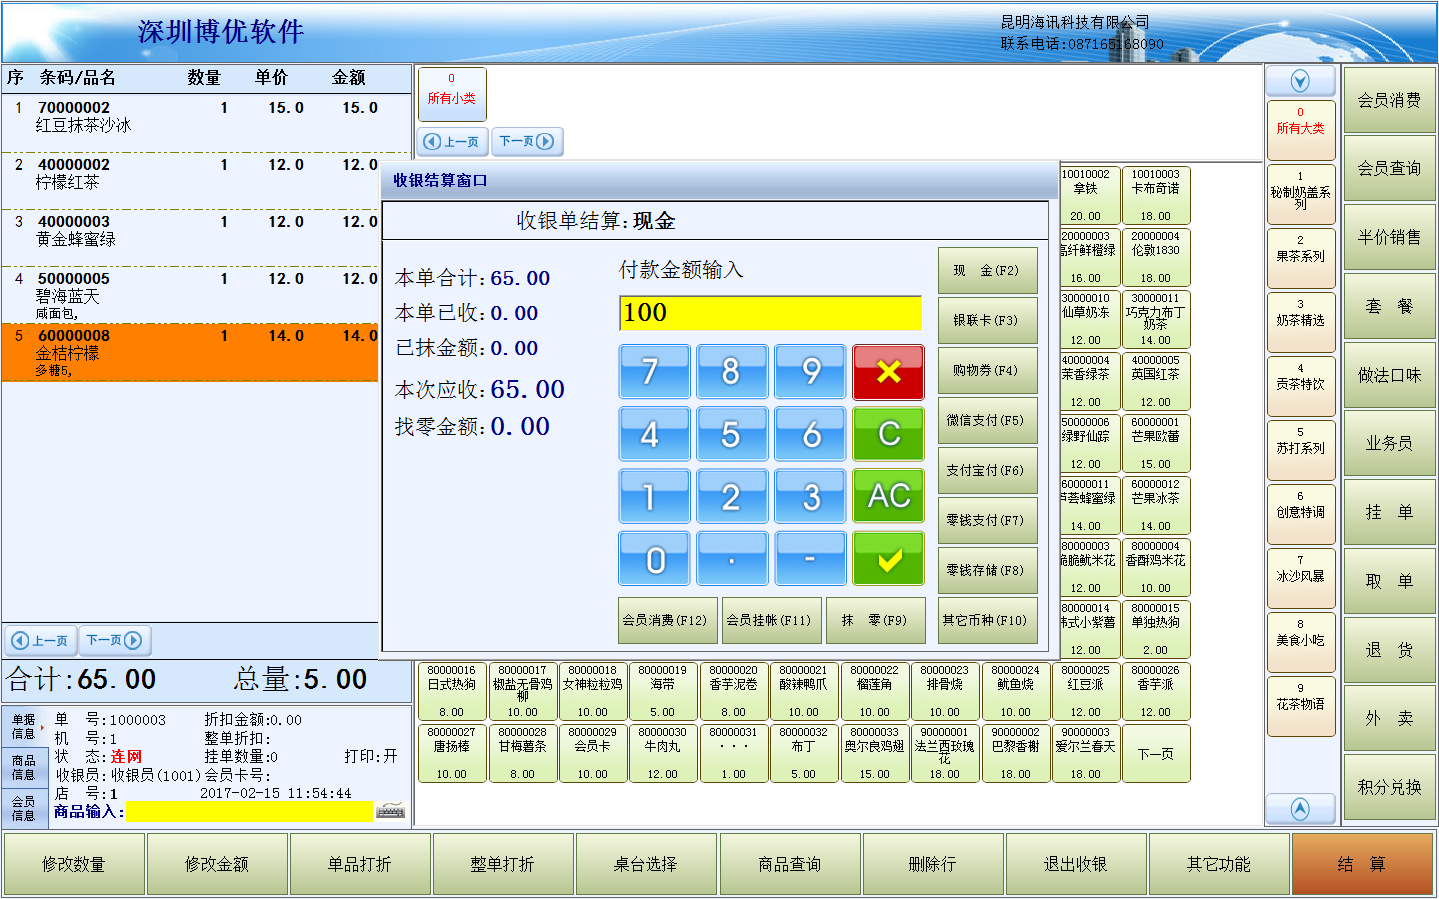Viewport: 1439px width, 899px height.
Task: Tap digit 9 on the keypad
Action: [811, 372]
